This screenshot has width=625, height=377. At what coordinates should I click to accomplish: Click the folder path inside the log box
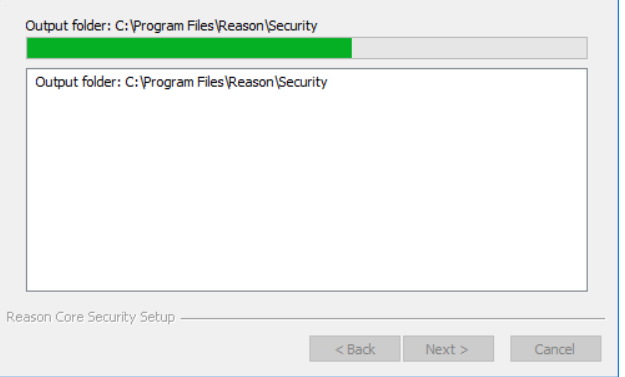(226, 82)
